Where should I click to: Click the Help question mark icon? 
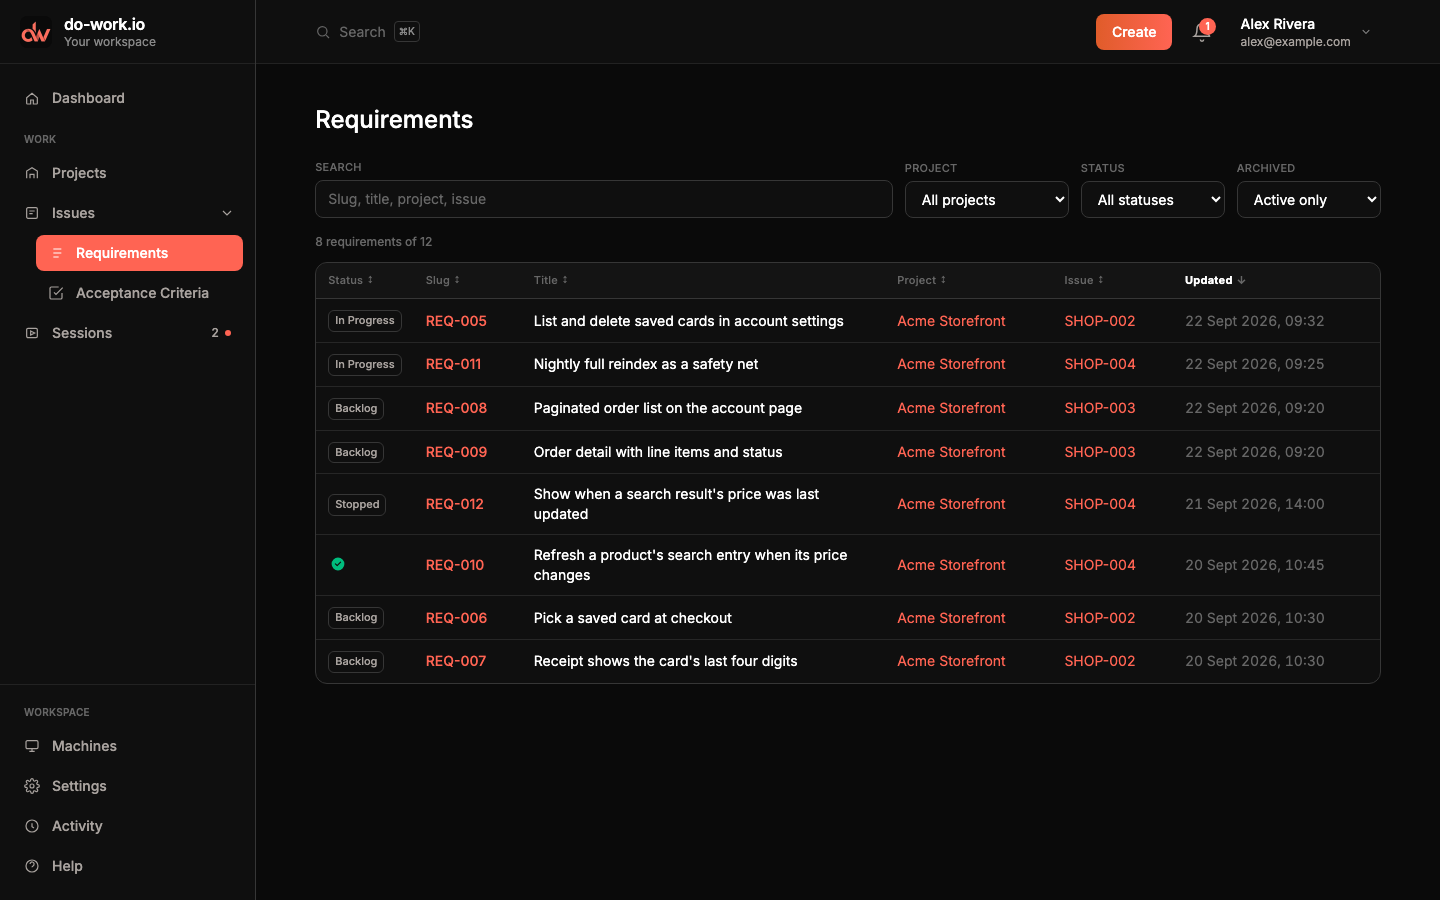[32, 866]
